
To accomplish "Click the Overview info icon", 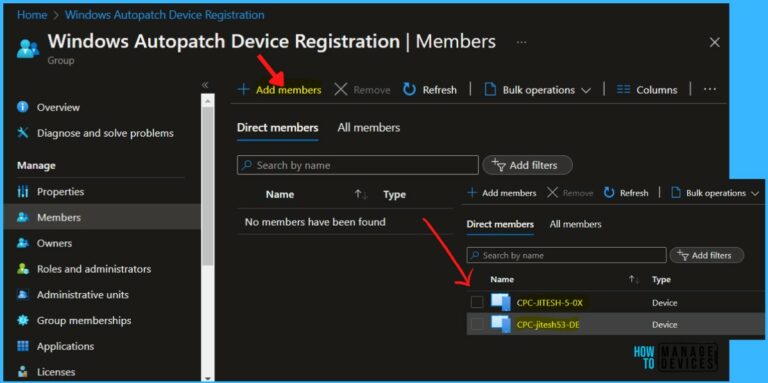I will tap(23, 107).
